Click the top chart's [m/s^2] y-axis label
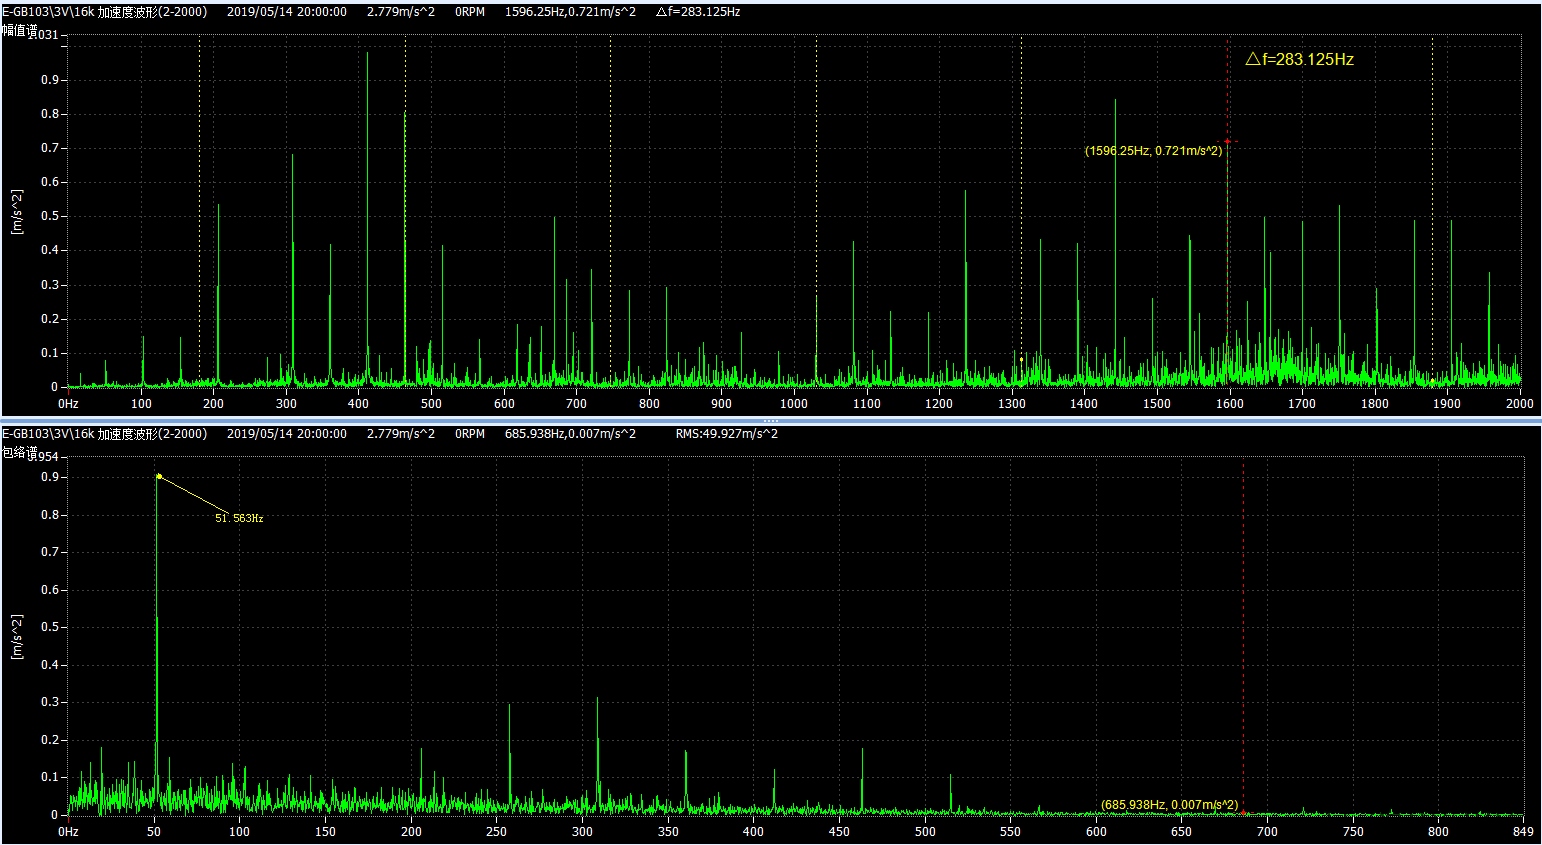The height and width of the screenshot is (845, 1542). pyautogui.click(x=17, y=211)
